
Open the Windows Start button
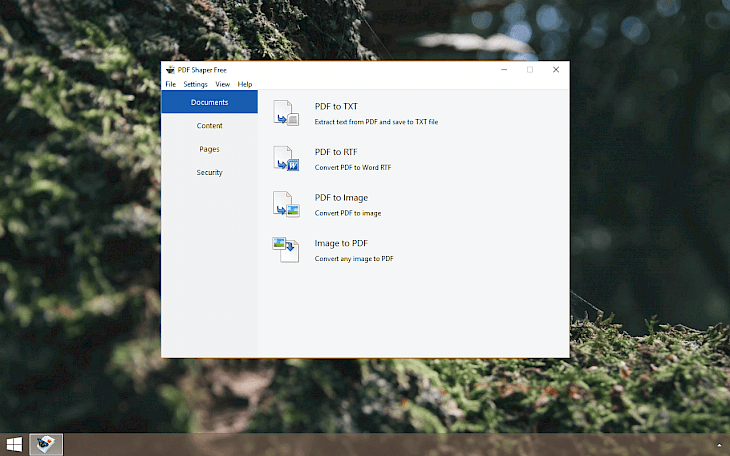click(x=14, y=444)
